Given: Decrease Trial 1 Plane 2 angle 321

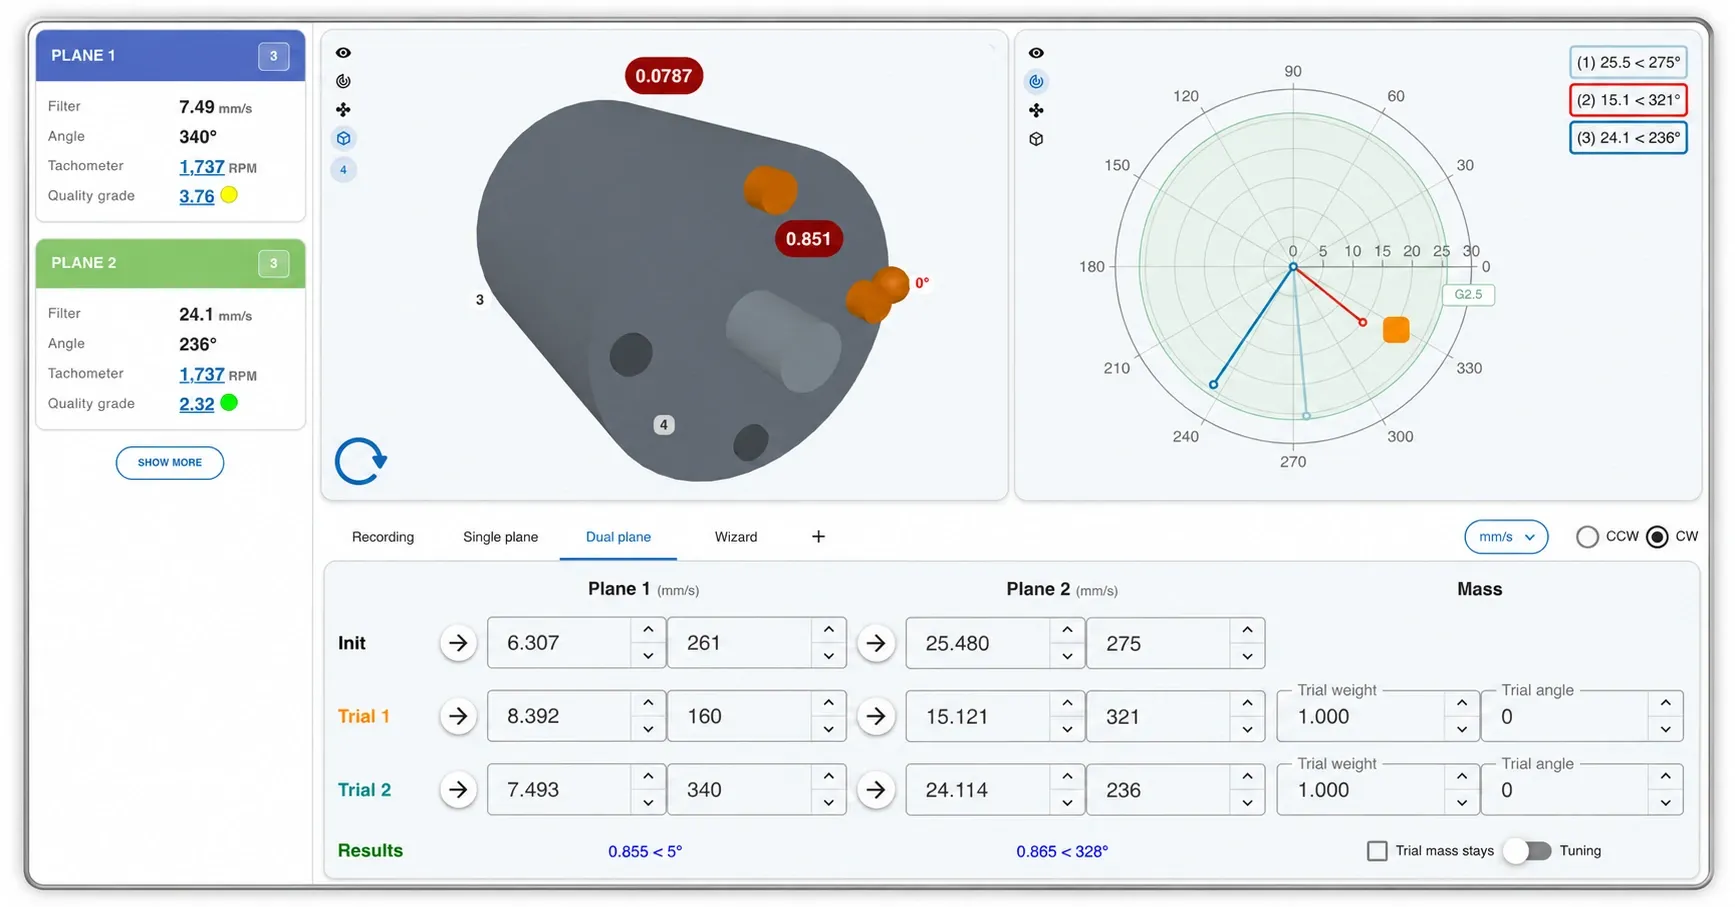Looking at the screenshot, I should 1247,729.
